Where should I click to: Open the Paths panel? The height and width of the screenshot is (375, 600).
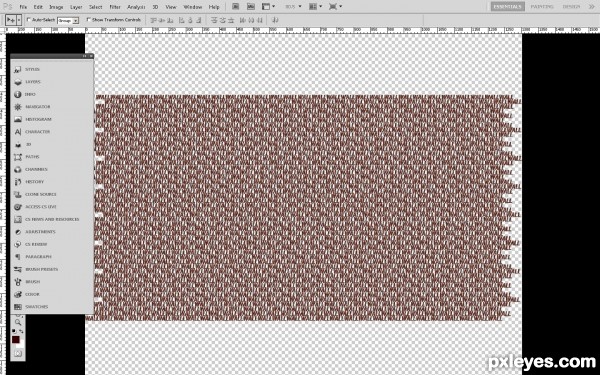tap(26, 157)
